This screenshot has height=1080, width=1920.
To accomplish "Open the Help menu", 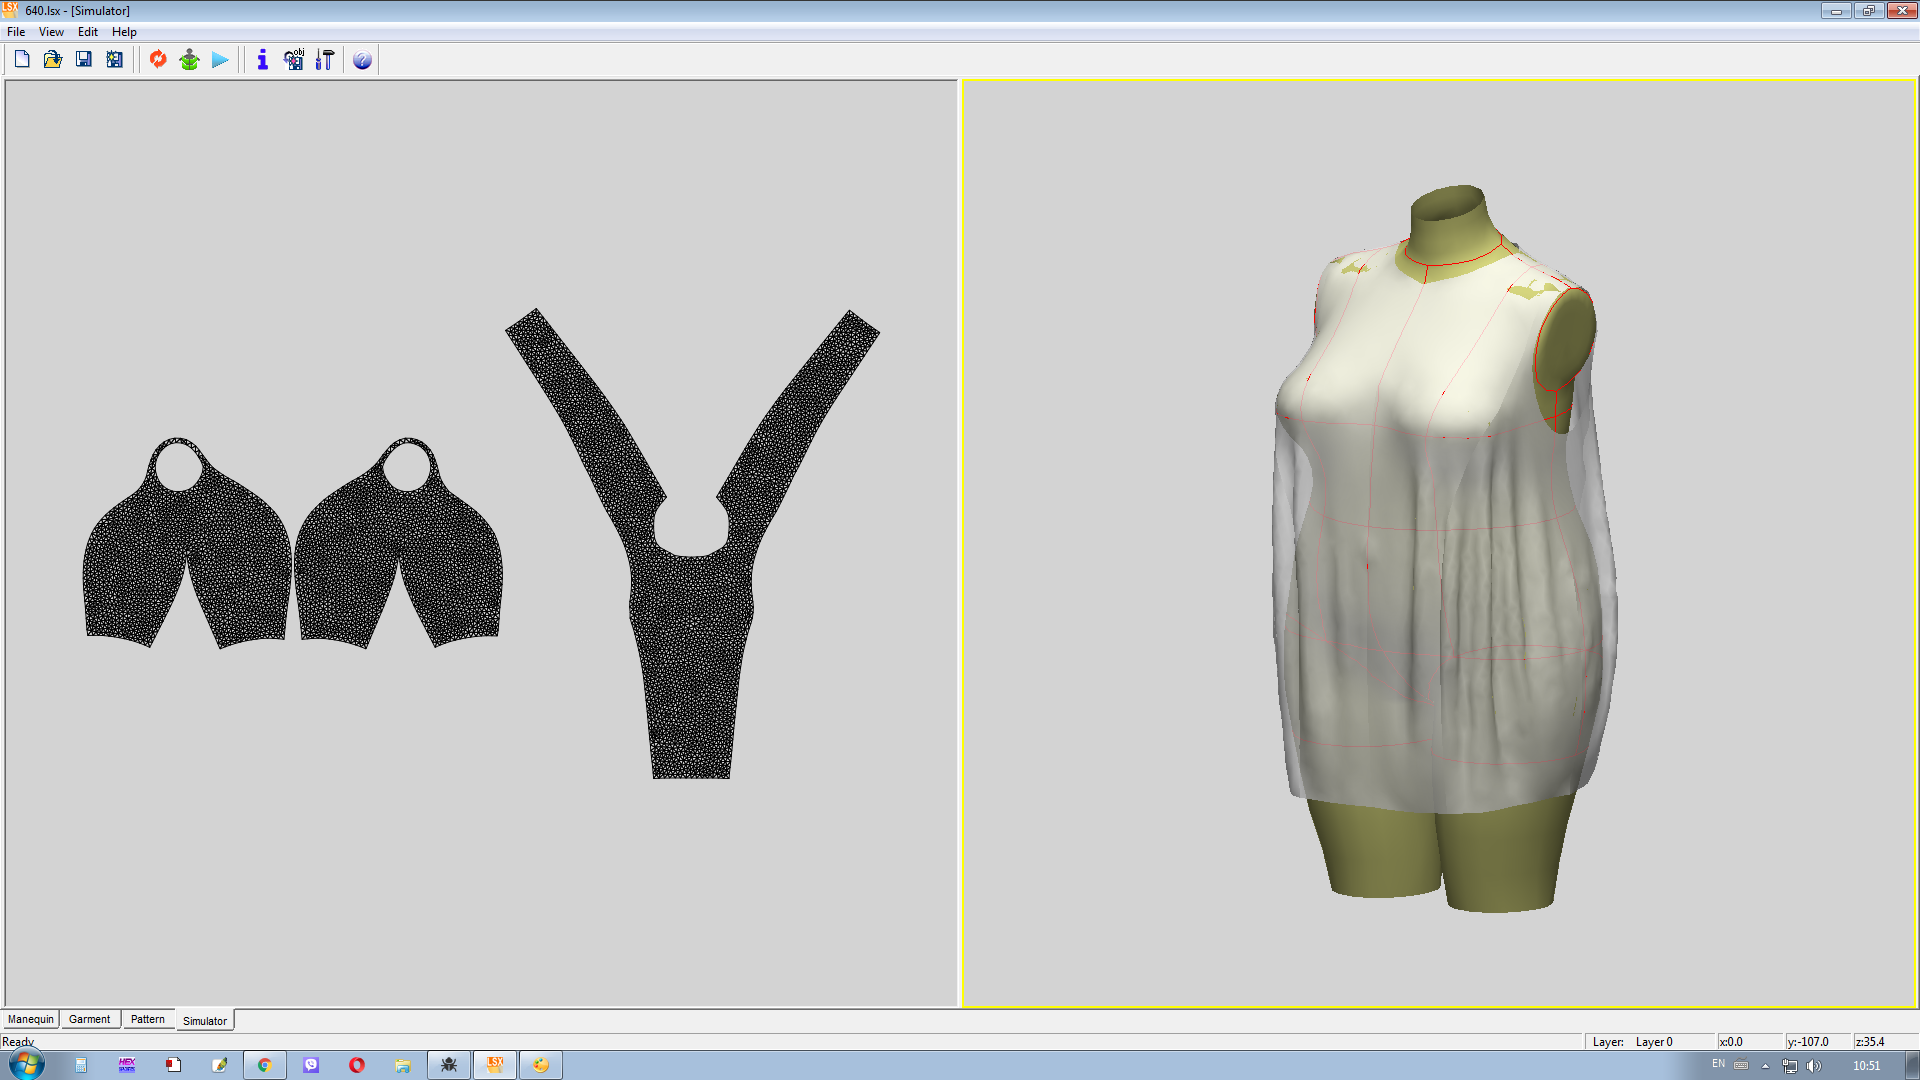I will [124, 32].
